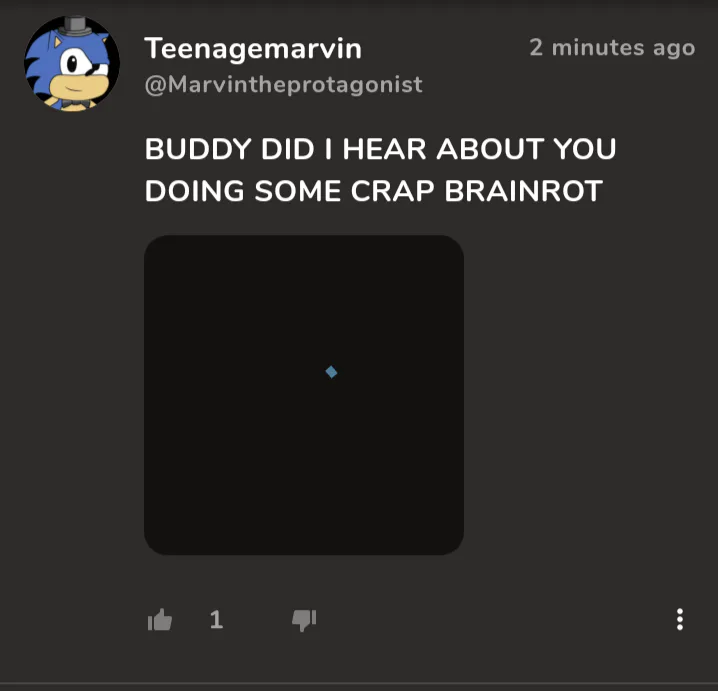Toggle the thumbs-down reaction on this comment
The width and height of the screenshot is (718, 691).
[304, 620]
